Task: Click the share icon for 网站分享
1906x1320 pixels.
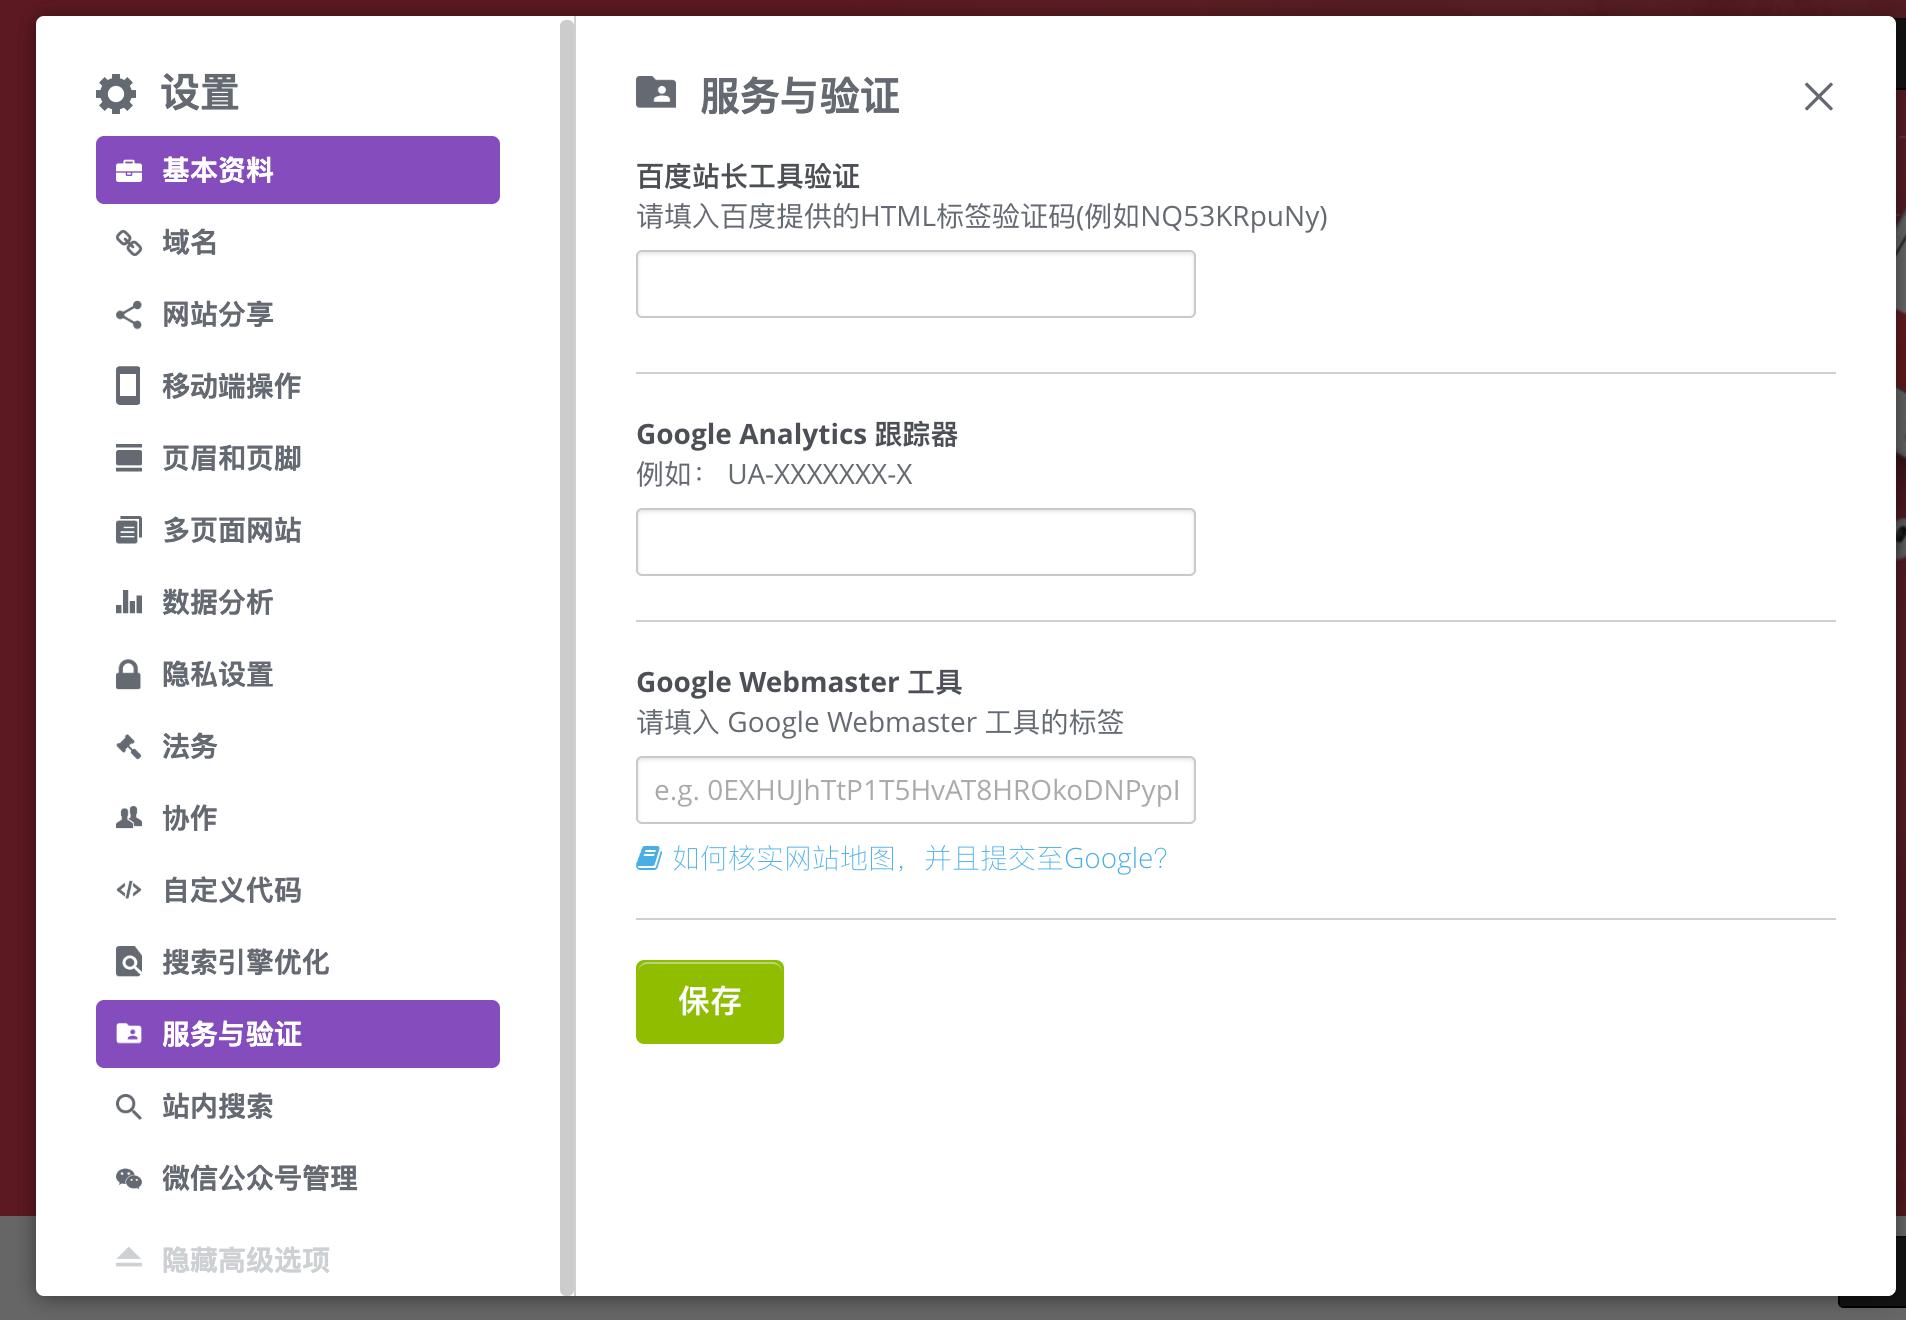Action: click(x=129, y=315)
